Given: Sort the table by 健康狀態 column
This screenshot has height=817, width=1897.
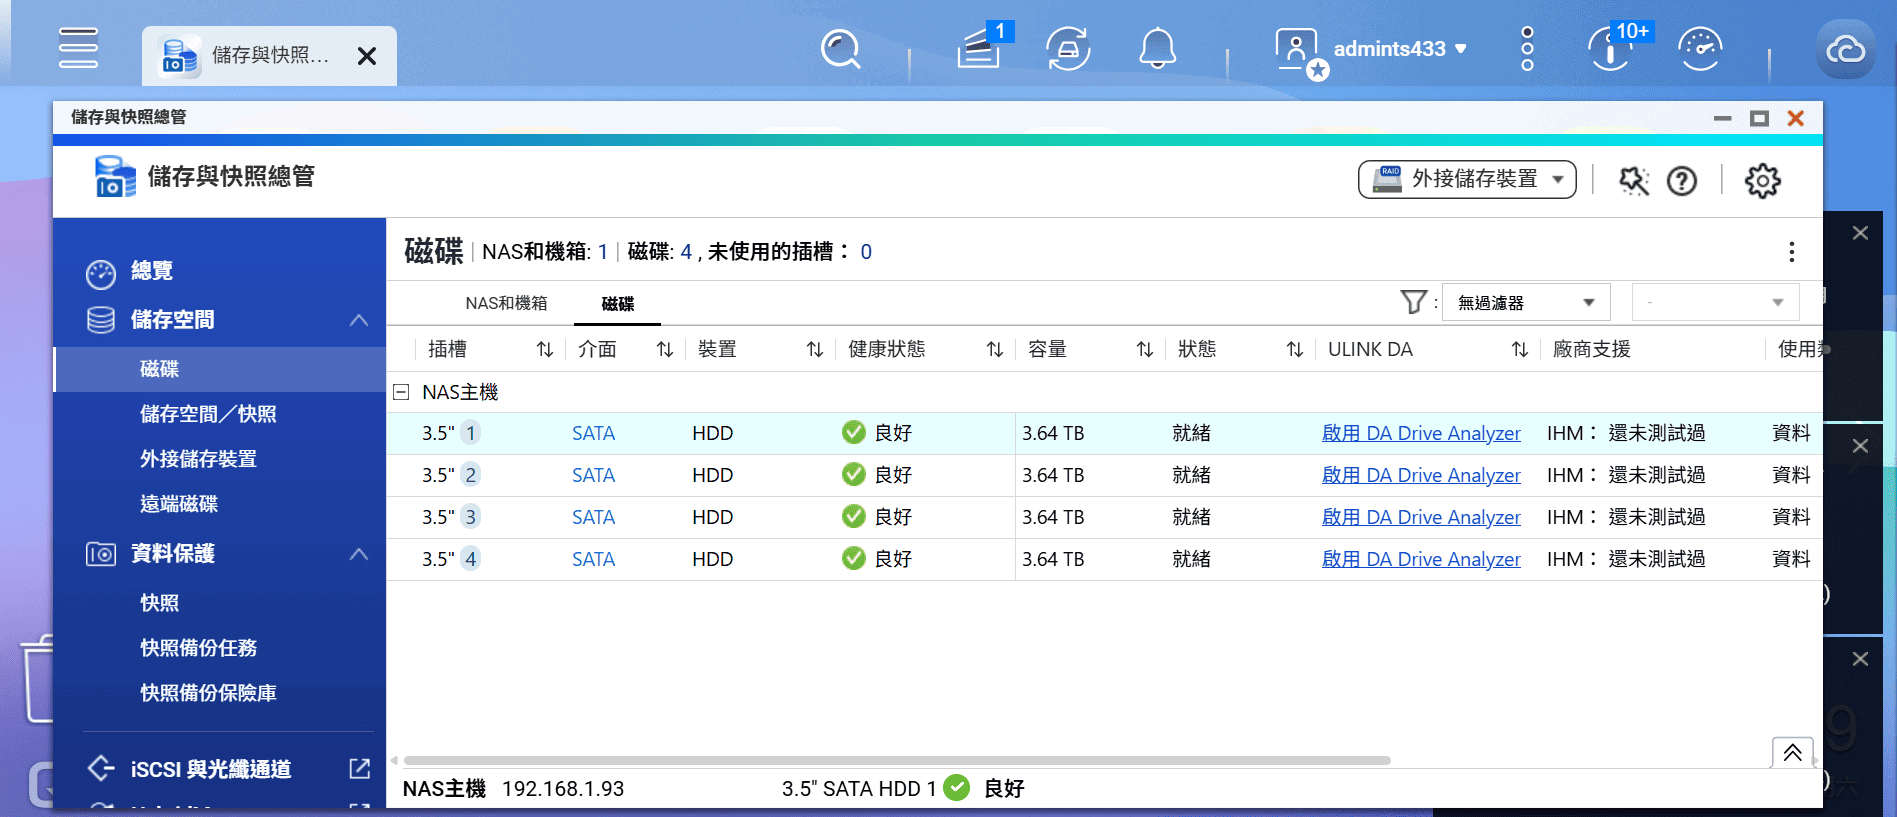Looking at the screenshot, I should coord(994,349).
